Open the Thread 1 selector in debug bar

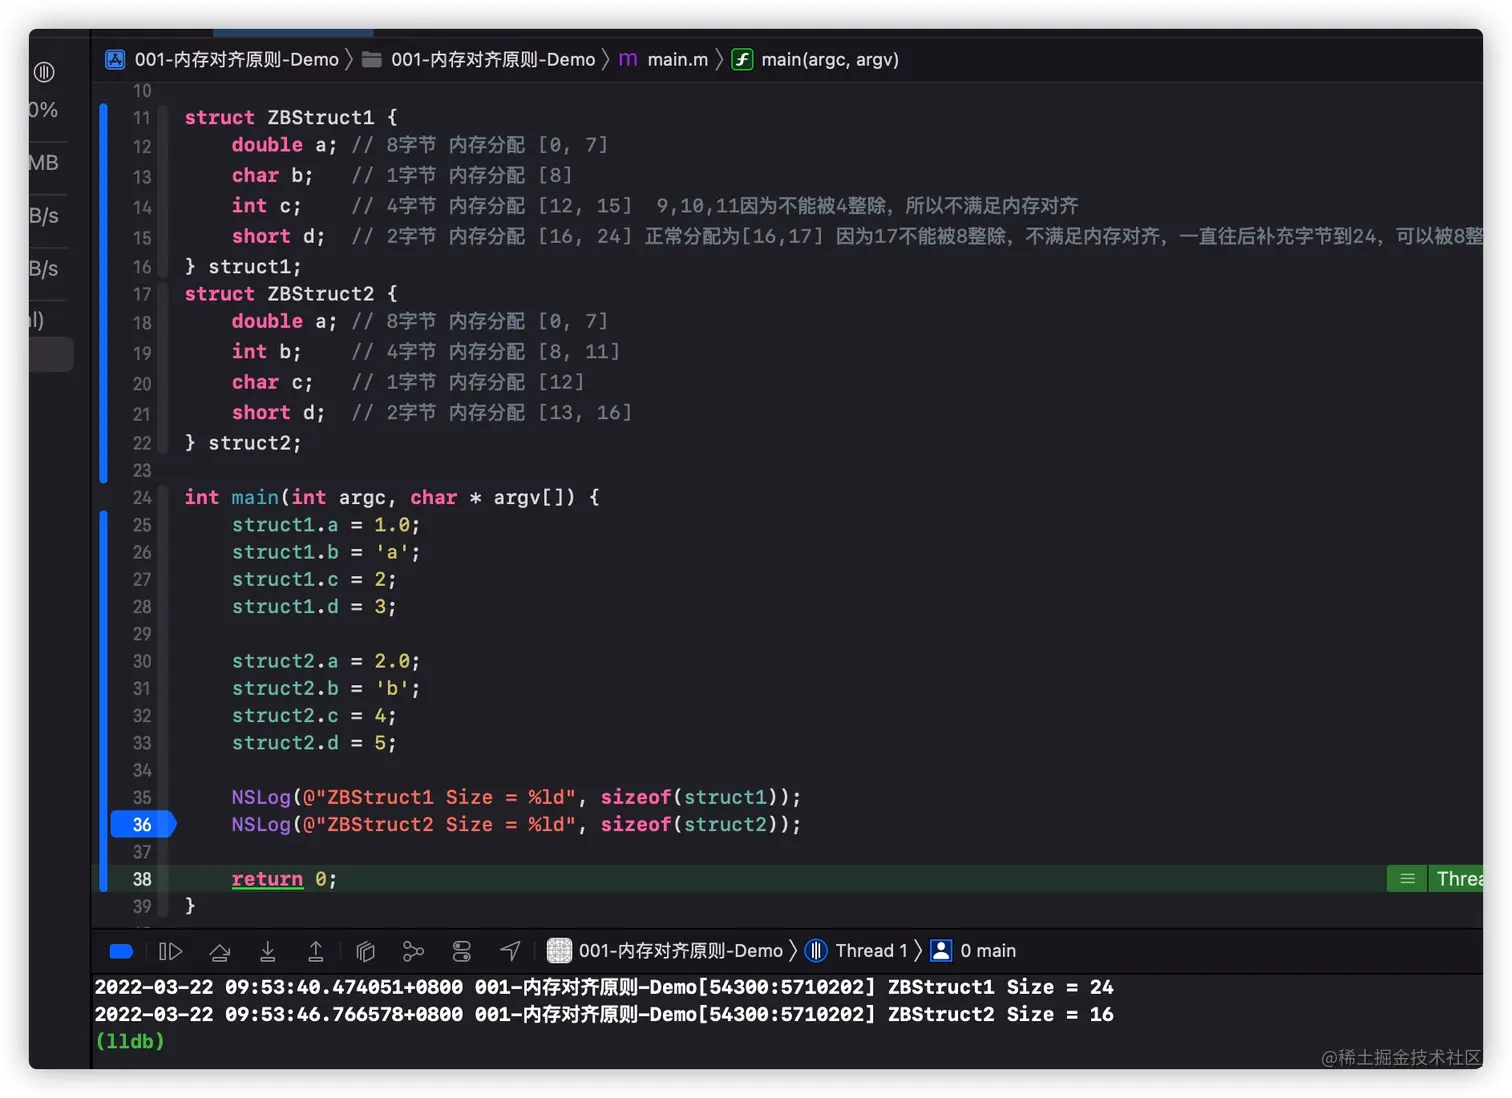pos(857,951)
